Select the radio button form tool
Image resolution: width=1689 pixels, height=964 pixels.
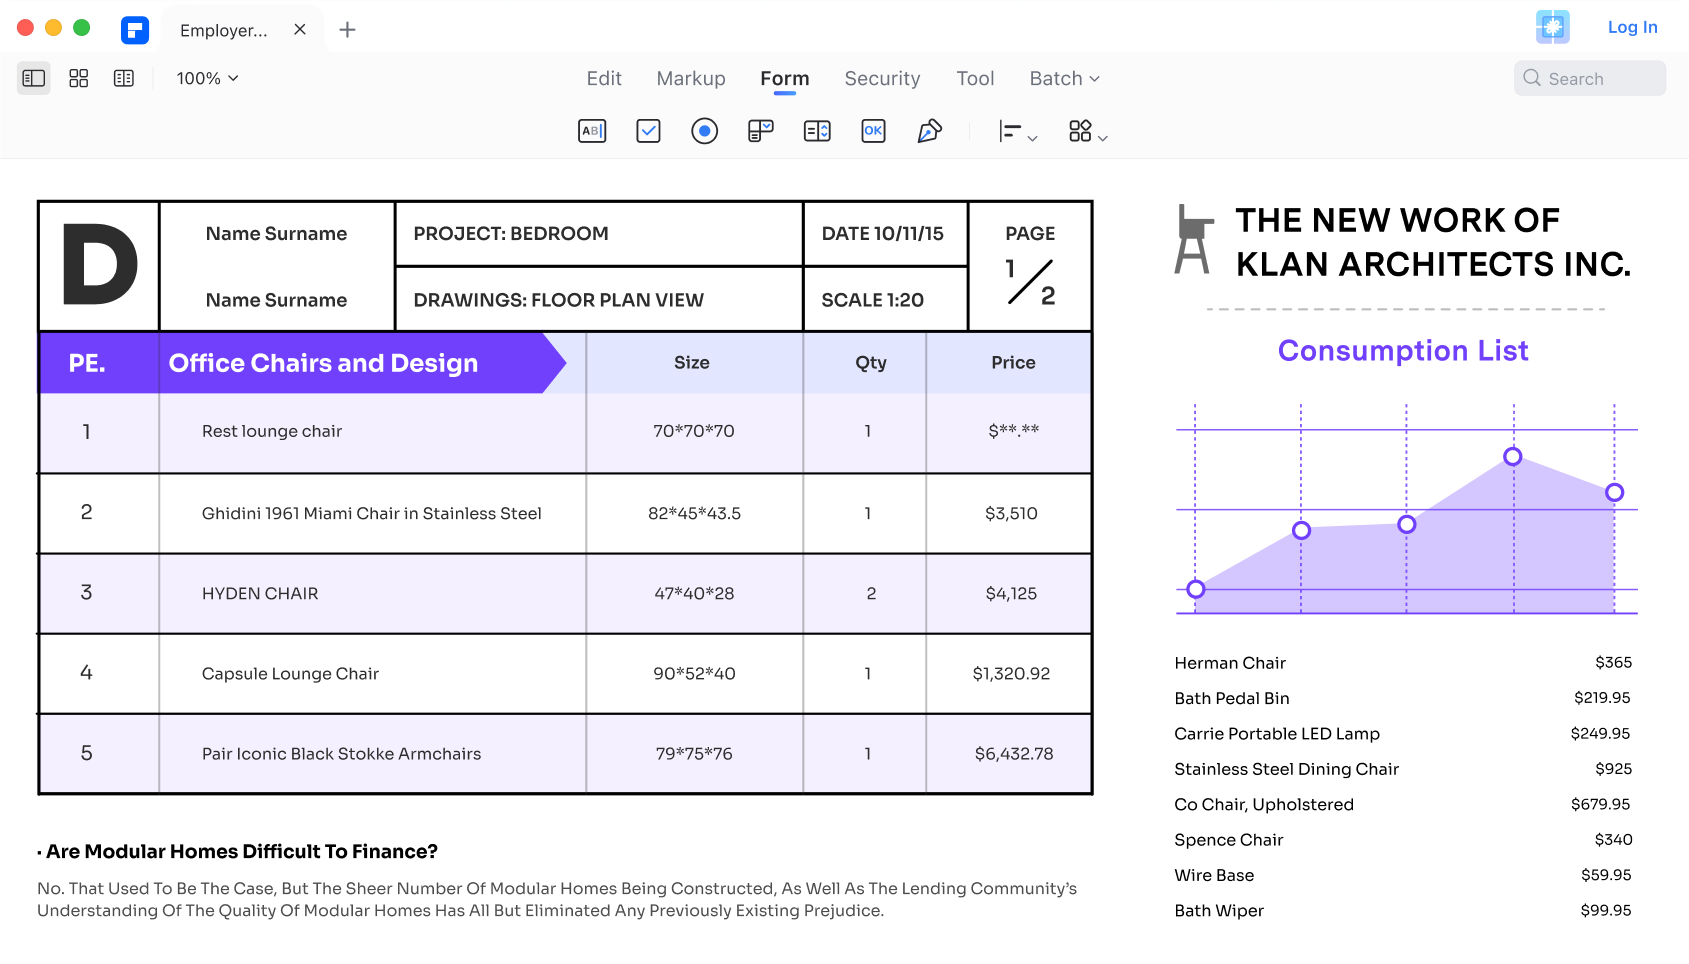[704, 131]
